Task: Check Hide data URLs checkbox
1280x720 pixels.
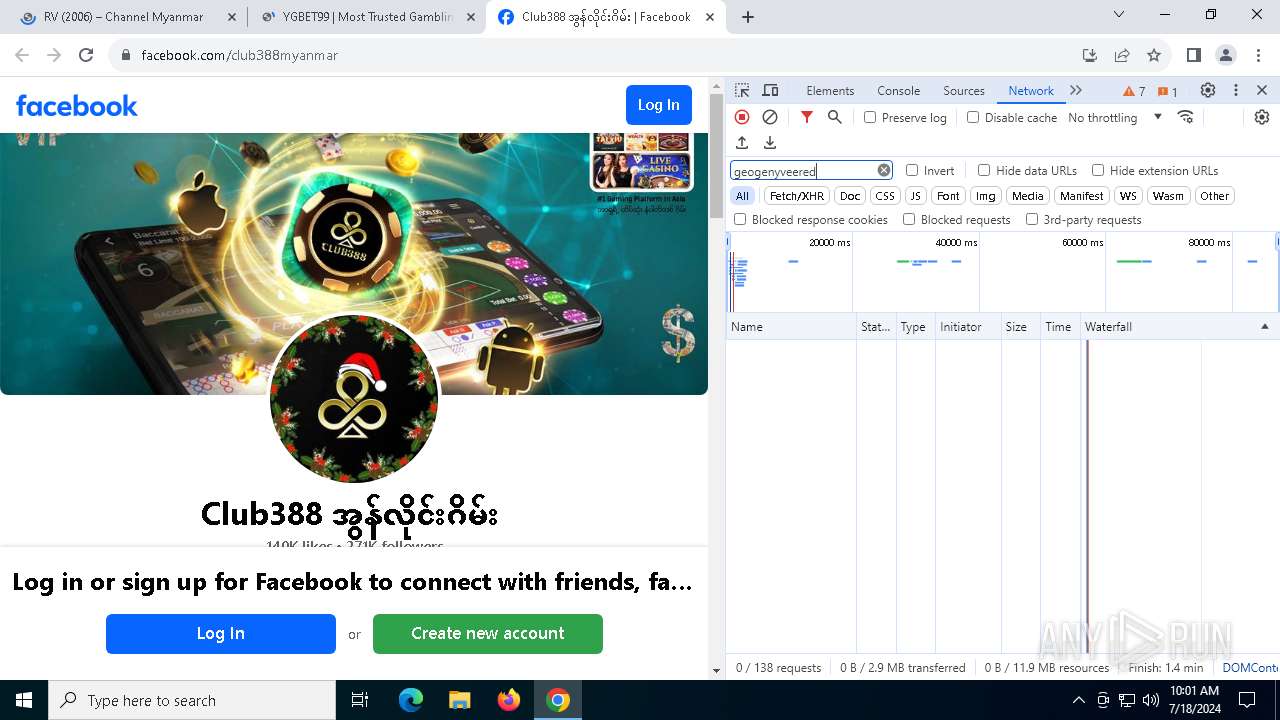Action: (984, 170)
